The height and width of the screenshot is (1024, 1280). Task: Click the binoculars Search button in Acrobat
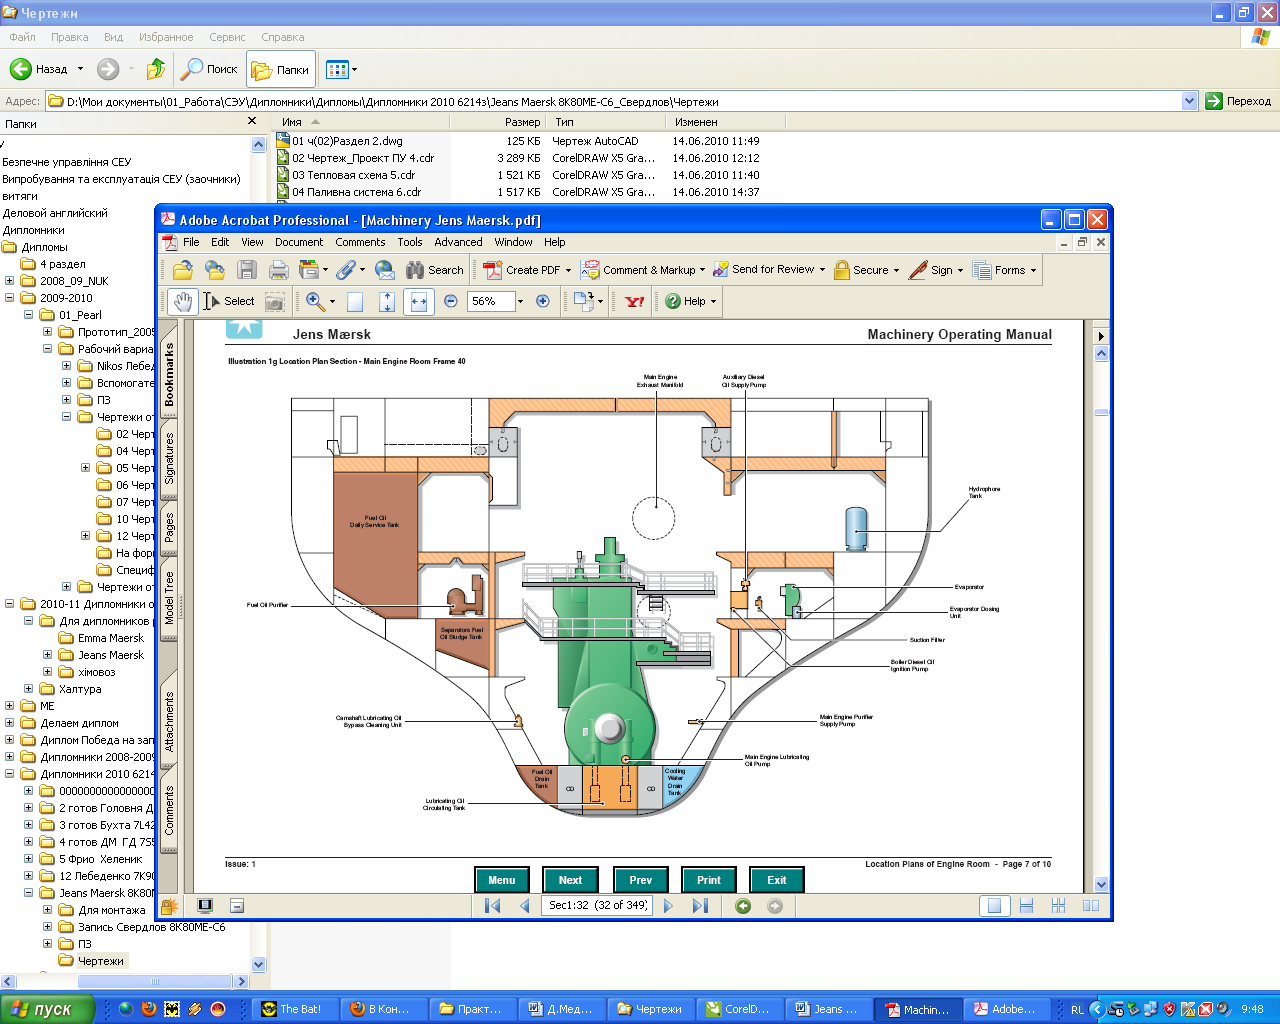pyautogui.click(x=435, y=270)
